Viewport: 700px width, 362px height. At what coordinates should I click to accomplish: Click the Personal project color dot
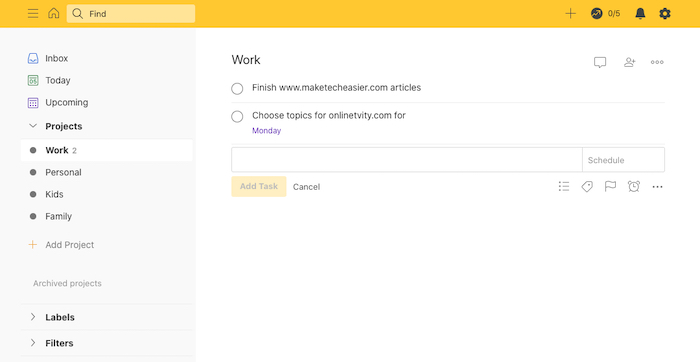[33, 172]
